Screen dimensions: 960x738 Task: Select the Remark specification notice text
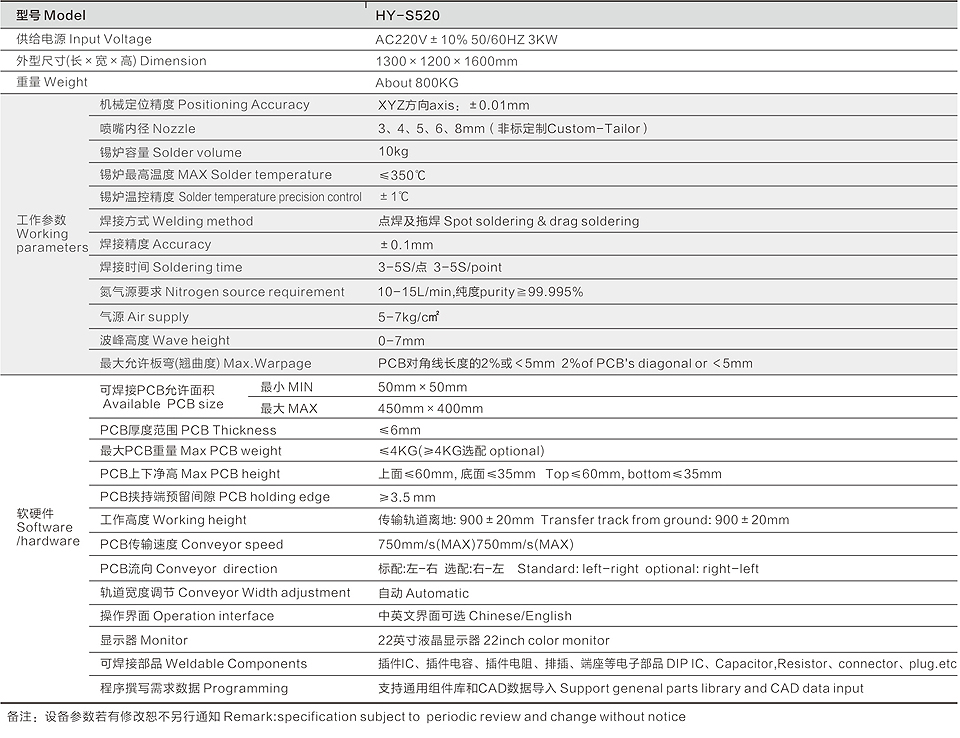tap(347, 717)
